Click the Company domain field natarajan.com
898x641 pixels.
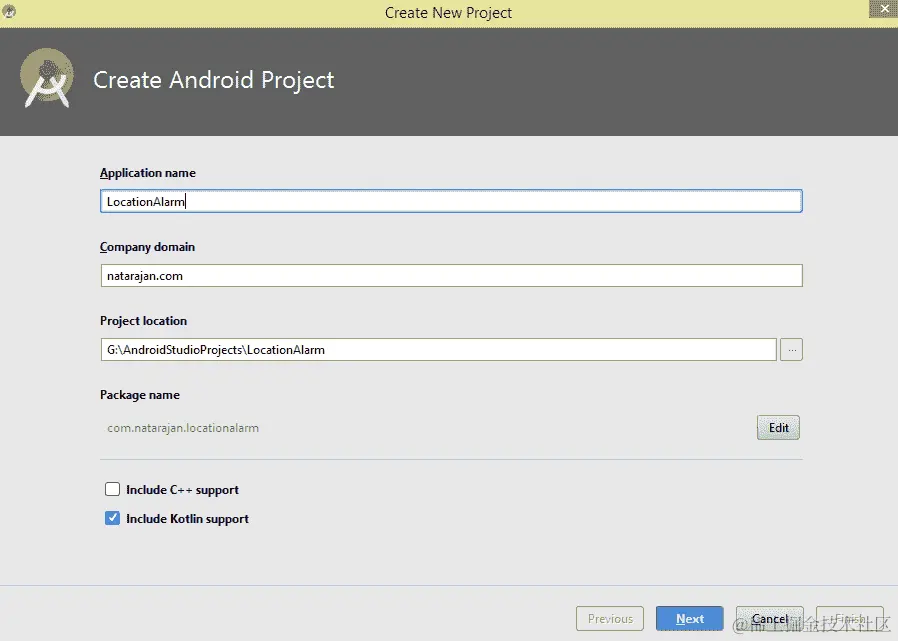[x=451, y=276]
